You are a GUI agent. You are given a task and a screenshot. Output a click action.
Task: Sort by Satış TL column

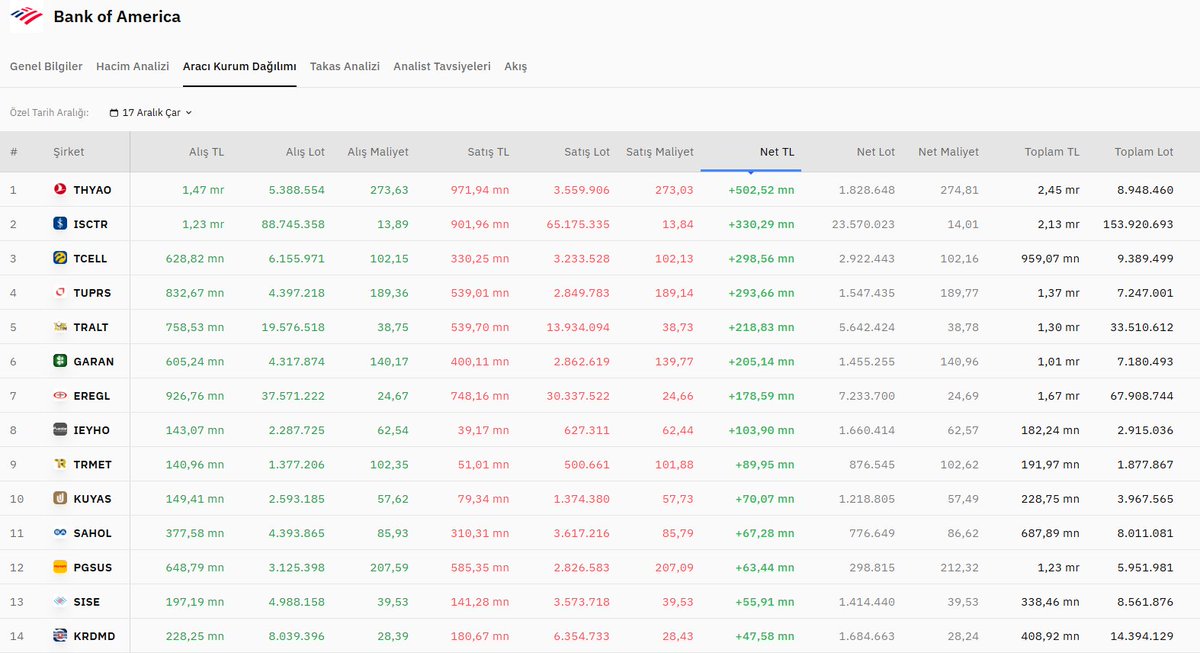point(489,152)
